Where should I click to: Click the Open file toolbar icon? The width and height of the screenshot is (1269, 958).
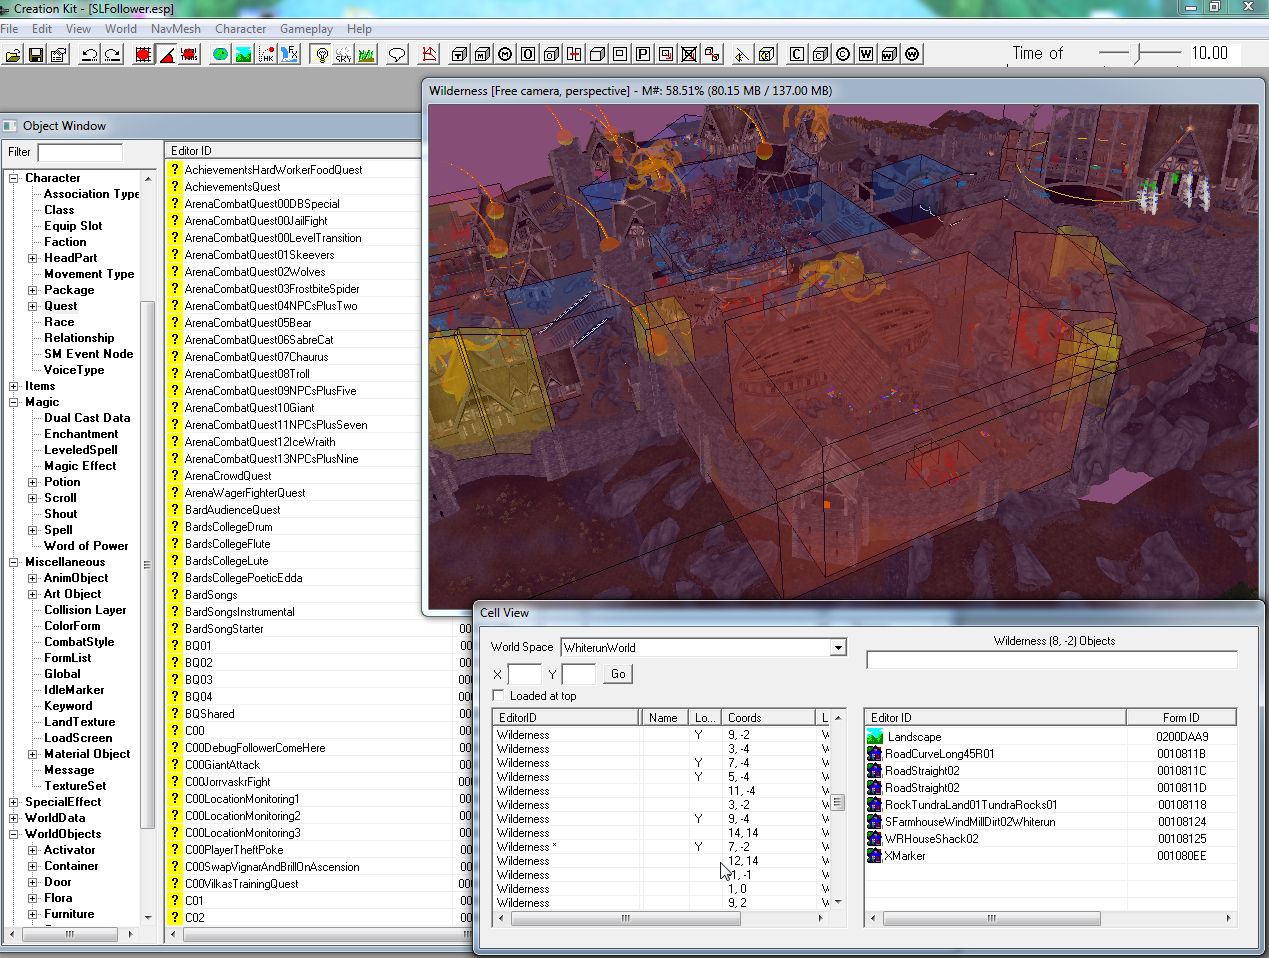pos(13,54)
